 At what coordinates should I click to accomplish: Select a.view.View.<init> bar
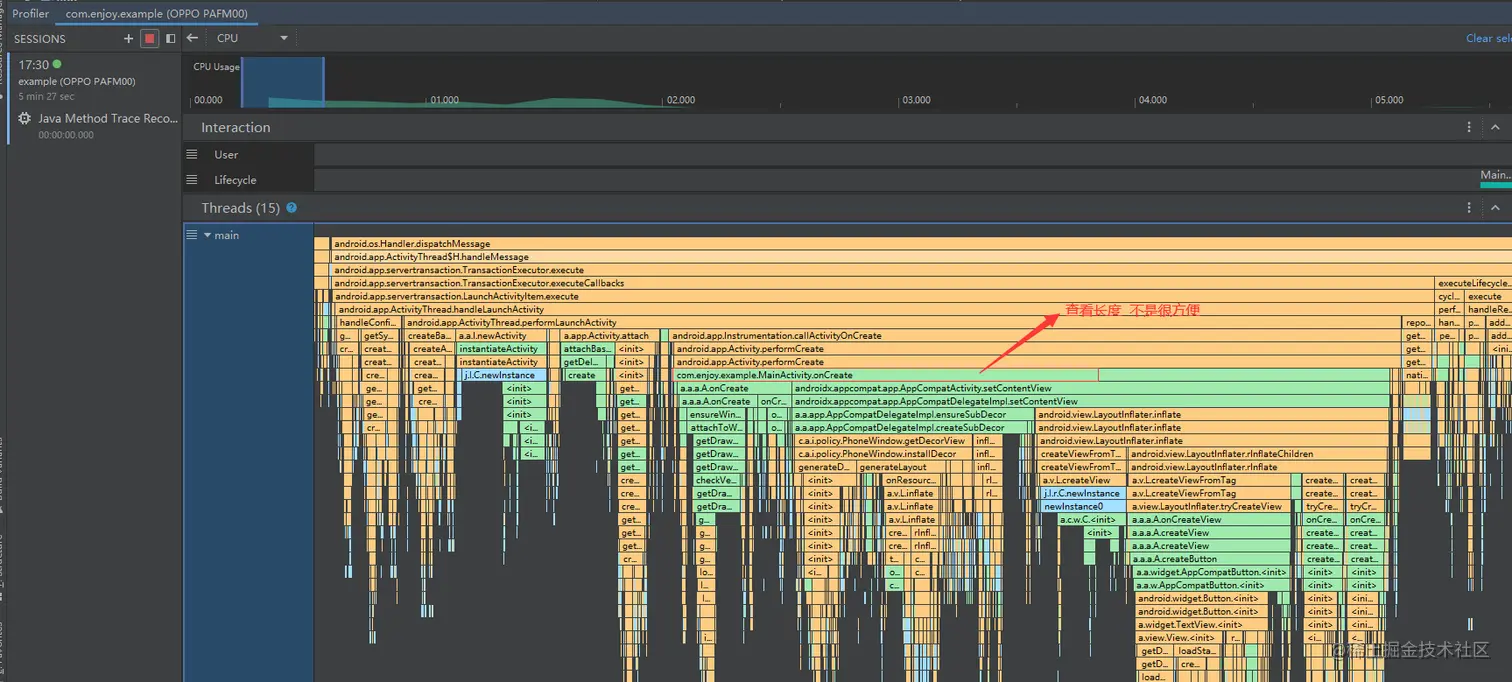tap(1181, 637)
